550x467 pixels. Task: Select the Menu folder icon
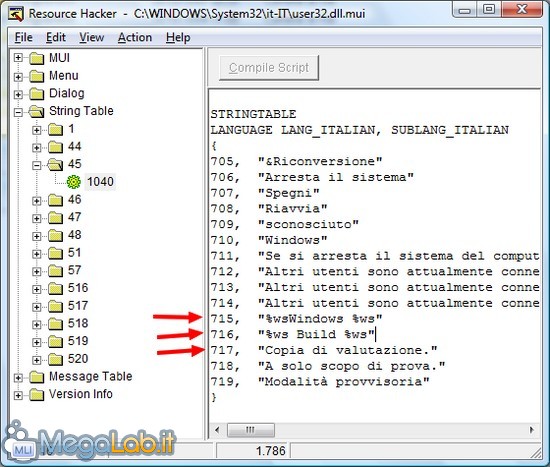[36, 76]
